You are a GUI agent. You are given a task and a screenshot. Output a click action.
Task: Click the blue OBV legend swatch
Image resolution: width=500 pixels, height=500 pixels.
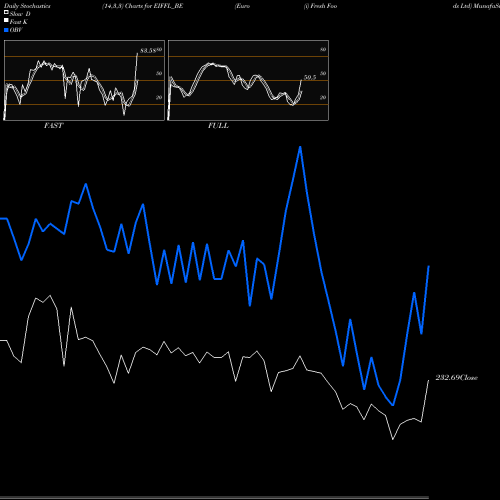pos(6,30)
